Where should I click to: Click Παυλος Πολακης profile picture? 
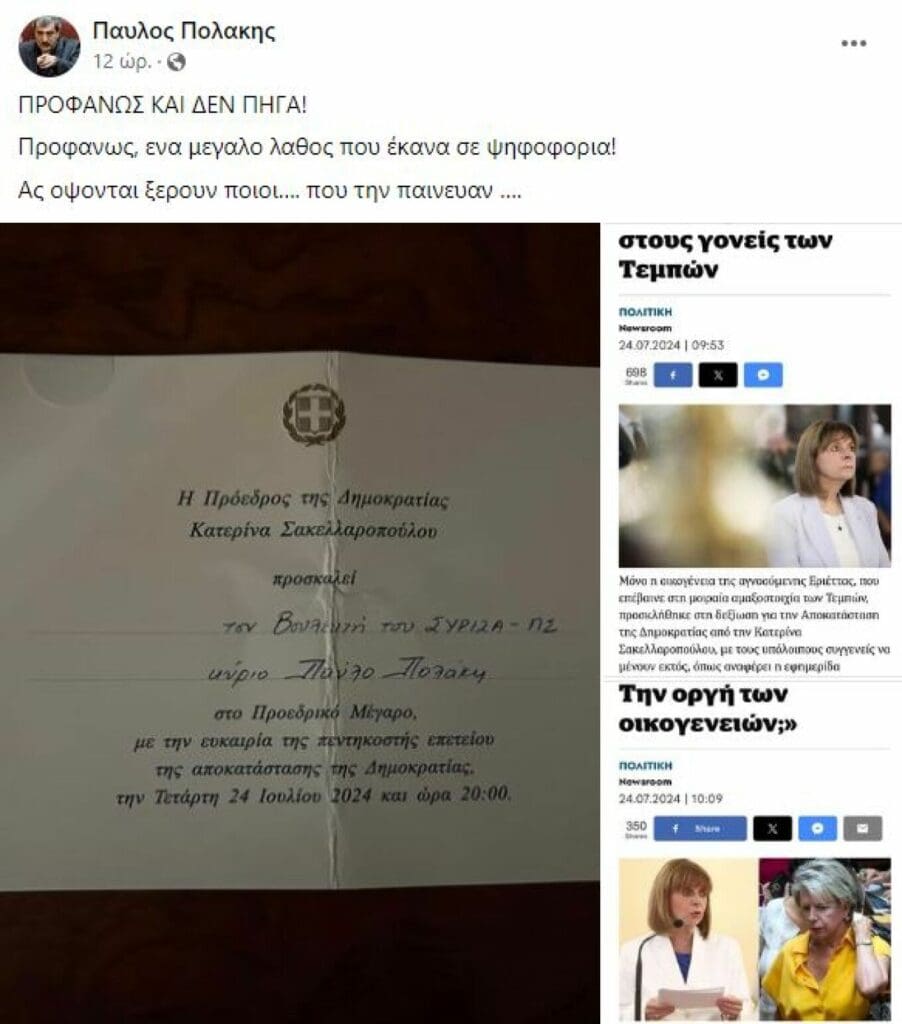point(49,46)
